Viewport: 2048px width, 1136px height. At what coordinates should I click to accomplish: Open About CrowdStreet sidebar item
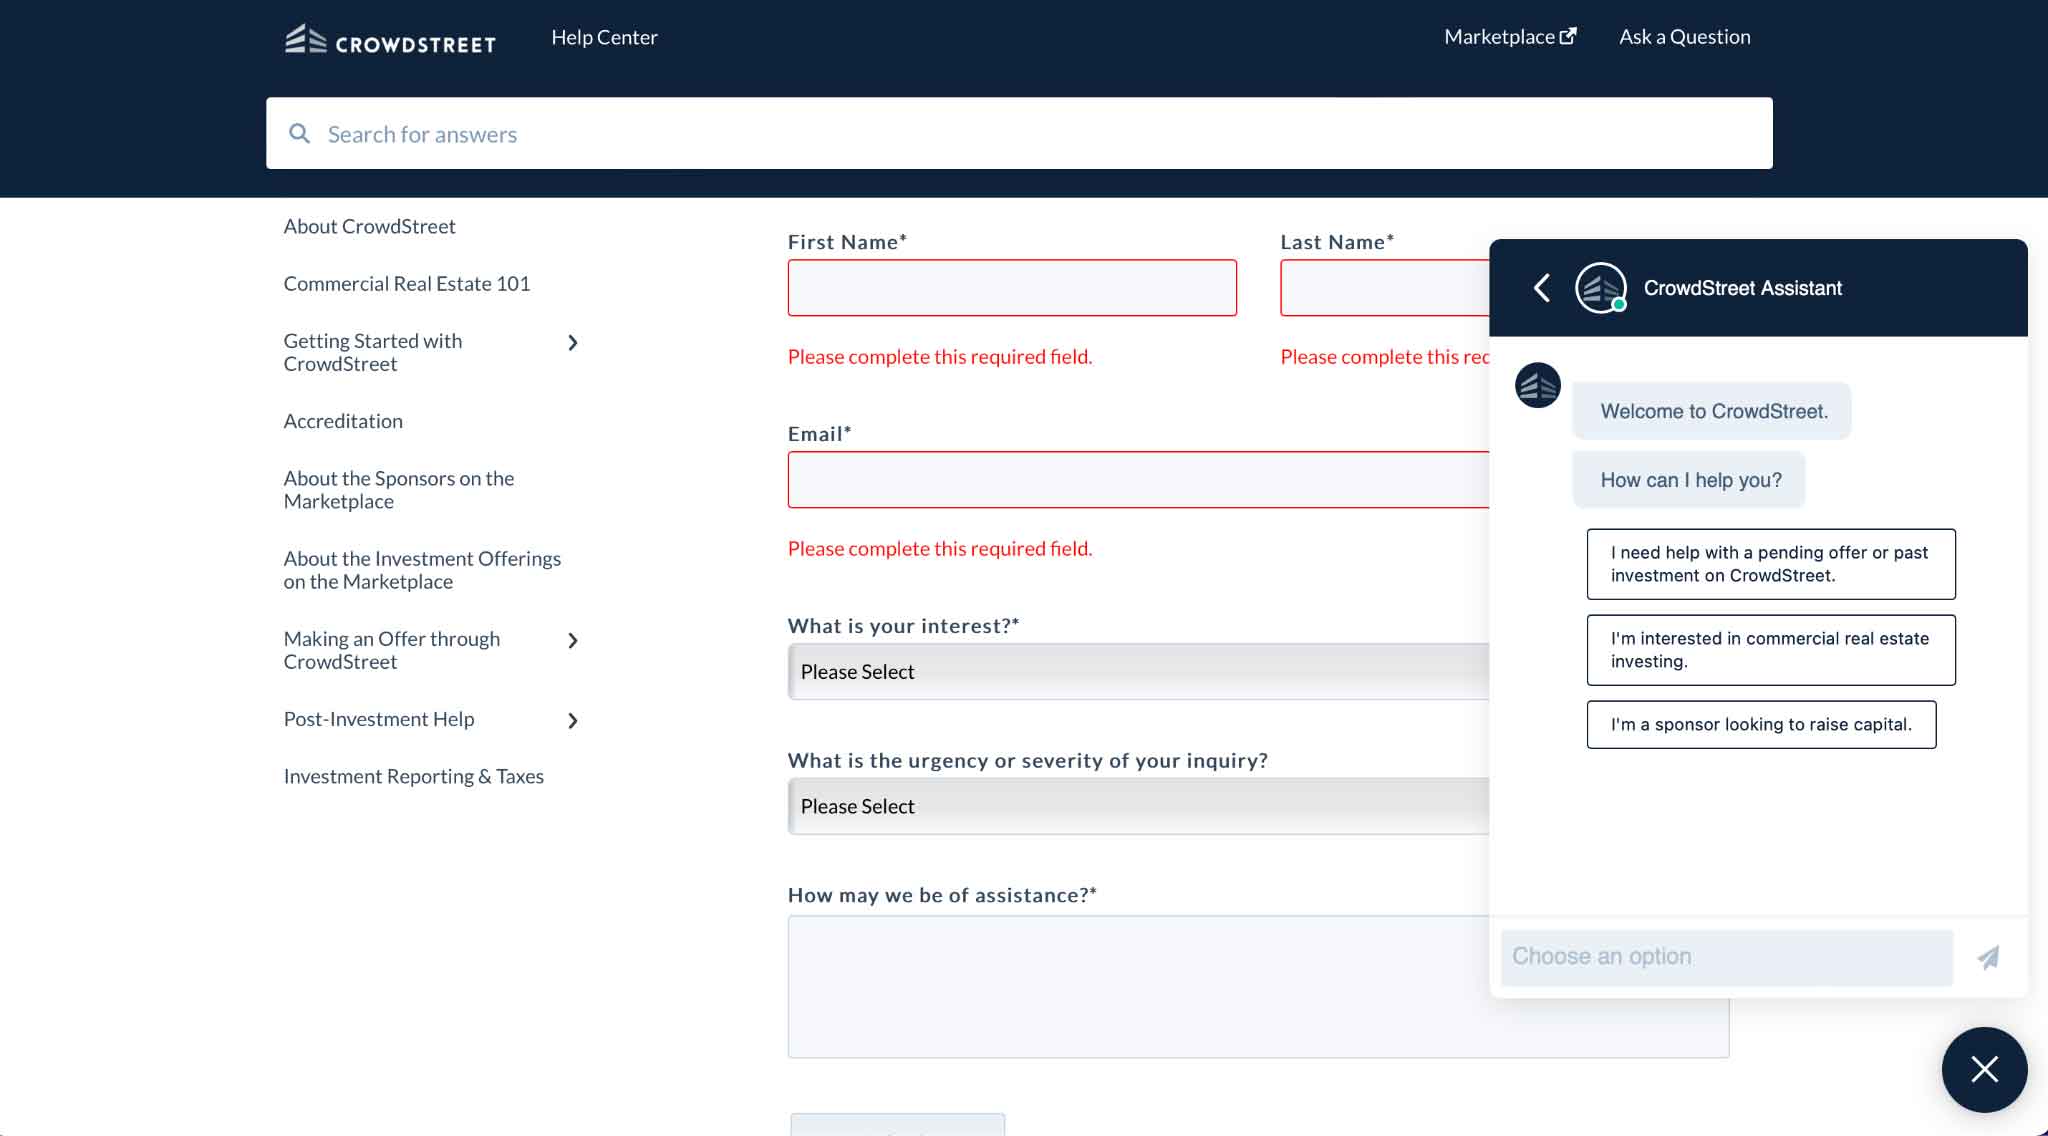click(369, 226)
